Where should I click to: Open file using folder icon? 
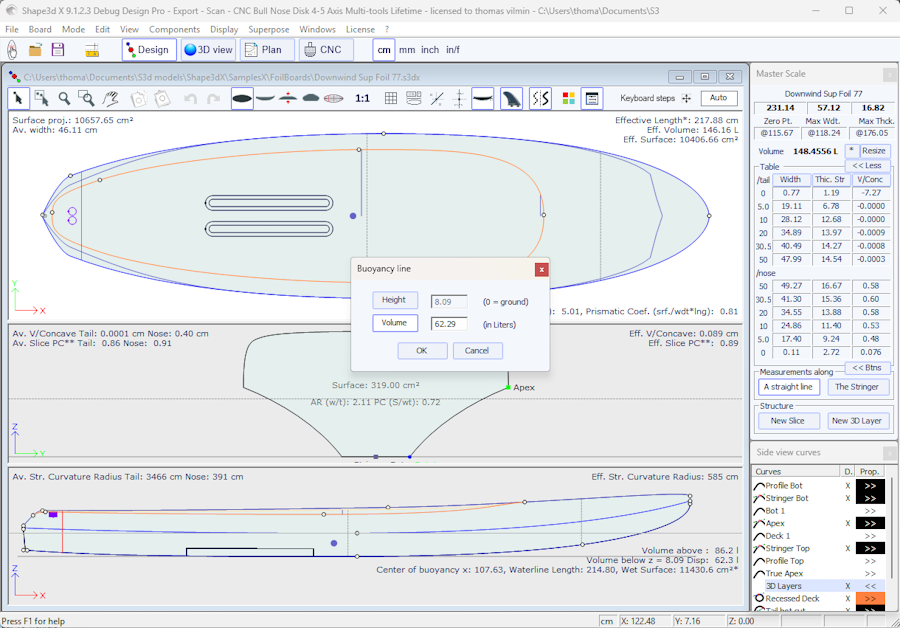tap(35, 50)
